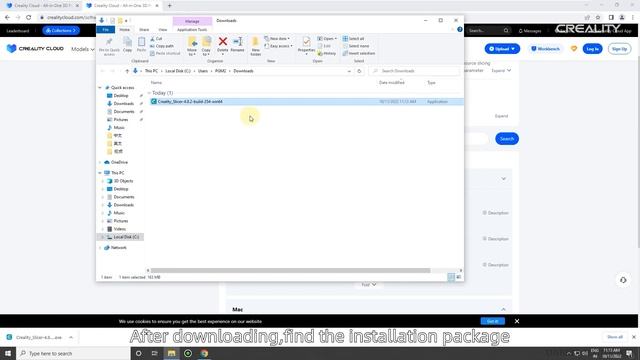
Task: Open Application Tools ribbon tab
Action: click(x=192, y=30)
